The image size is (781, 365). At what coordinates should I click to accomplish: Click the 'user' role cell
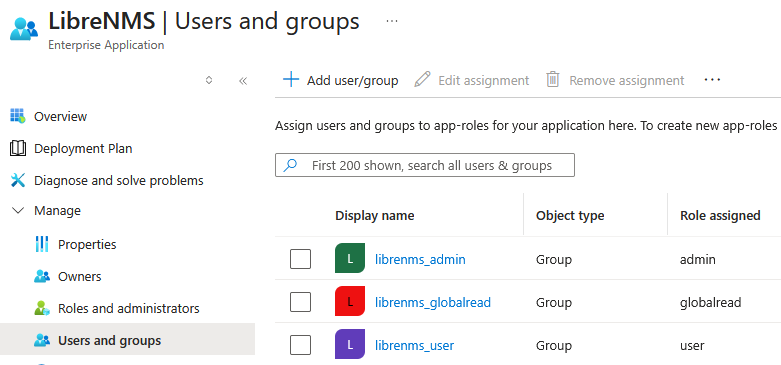coord(692,346)
